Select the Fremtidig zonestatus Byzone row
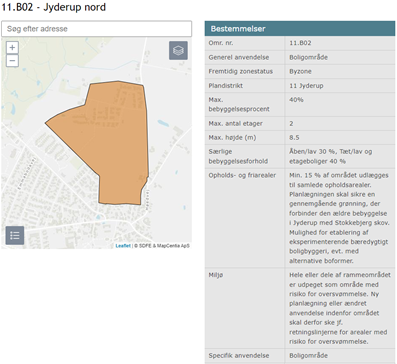The width and height of the screenshot is (397, 364). coord(300,71)
